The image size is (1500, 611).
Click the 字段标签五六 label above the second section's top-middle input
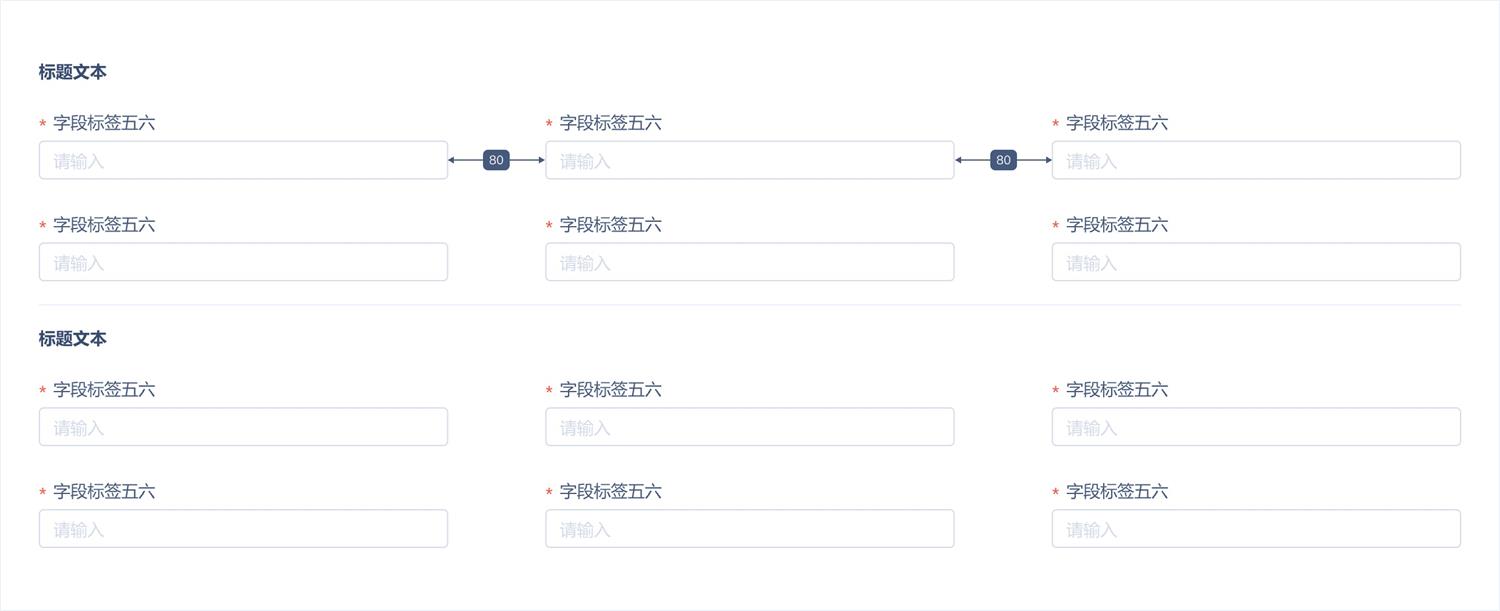[610, 390]
